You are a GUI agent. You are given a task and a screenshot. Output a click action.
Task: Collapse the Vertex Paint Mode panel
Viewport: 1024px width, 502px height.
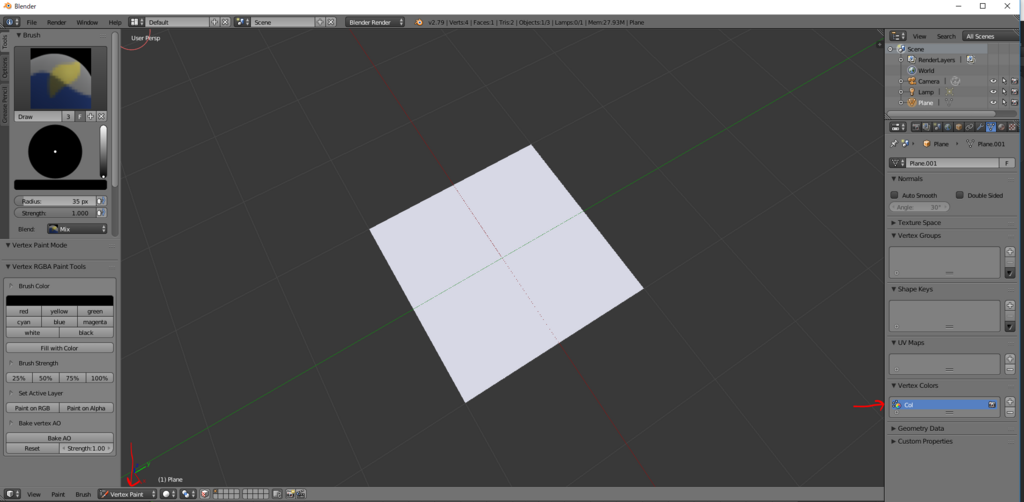click(x=8, y=245)
